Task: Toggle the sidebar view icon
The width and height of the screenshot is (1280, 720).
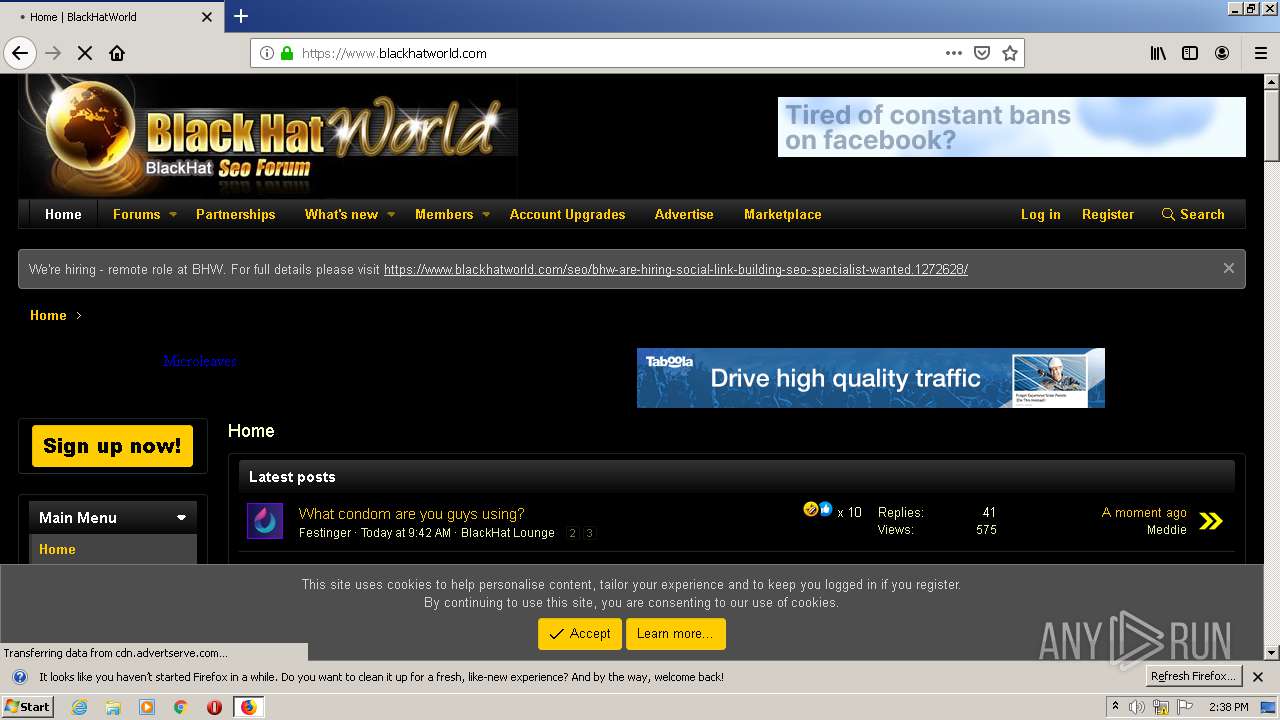Action: pyautogui.click(x=1190, y=53)
